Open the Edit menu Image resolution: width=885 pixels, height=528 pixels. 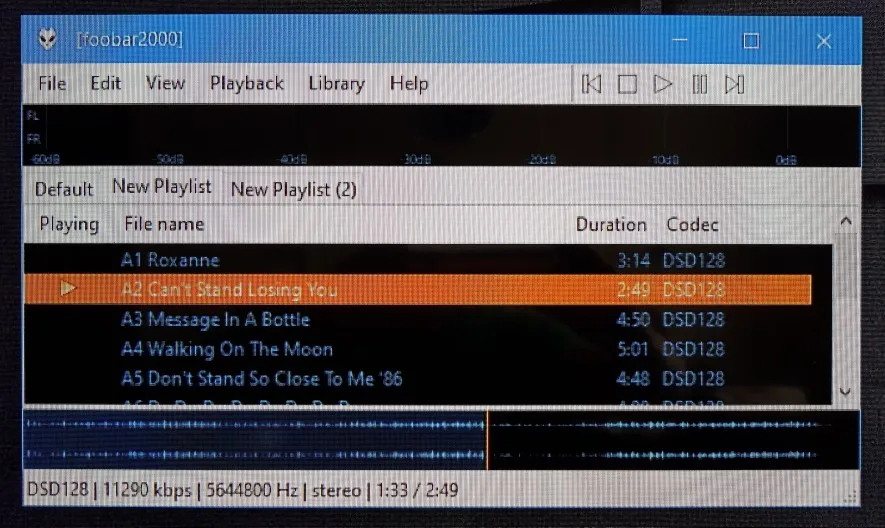(106, 84)
